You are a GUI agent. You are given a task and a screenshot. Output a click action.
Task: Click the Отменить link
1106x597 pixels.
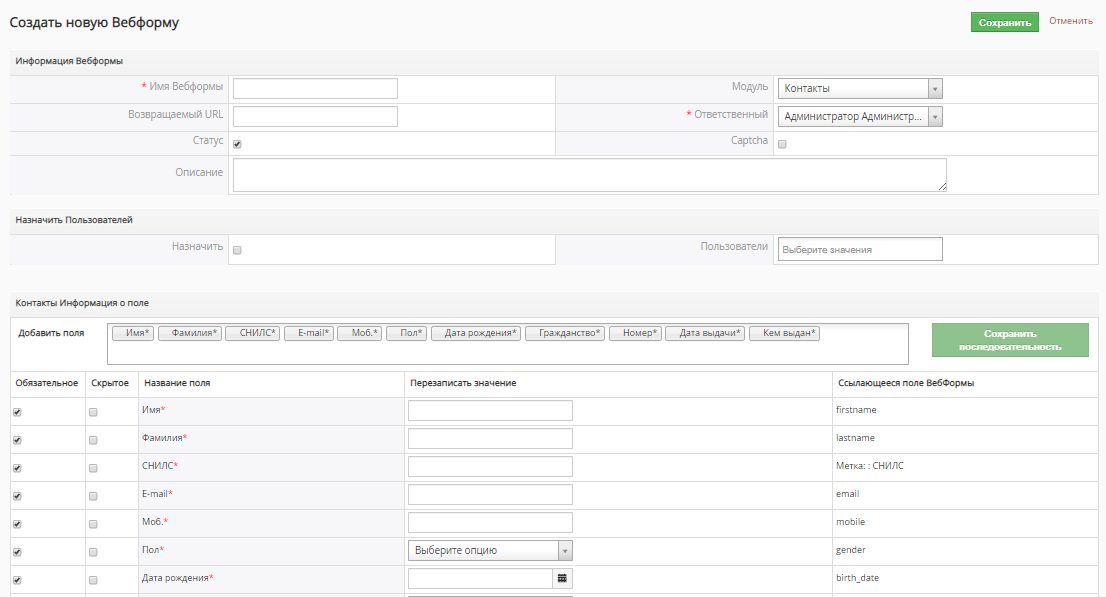pyautogui.click(x=1070, y=21)
